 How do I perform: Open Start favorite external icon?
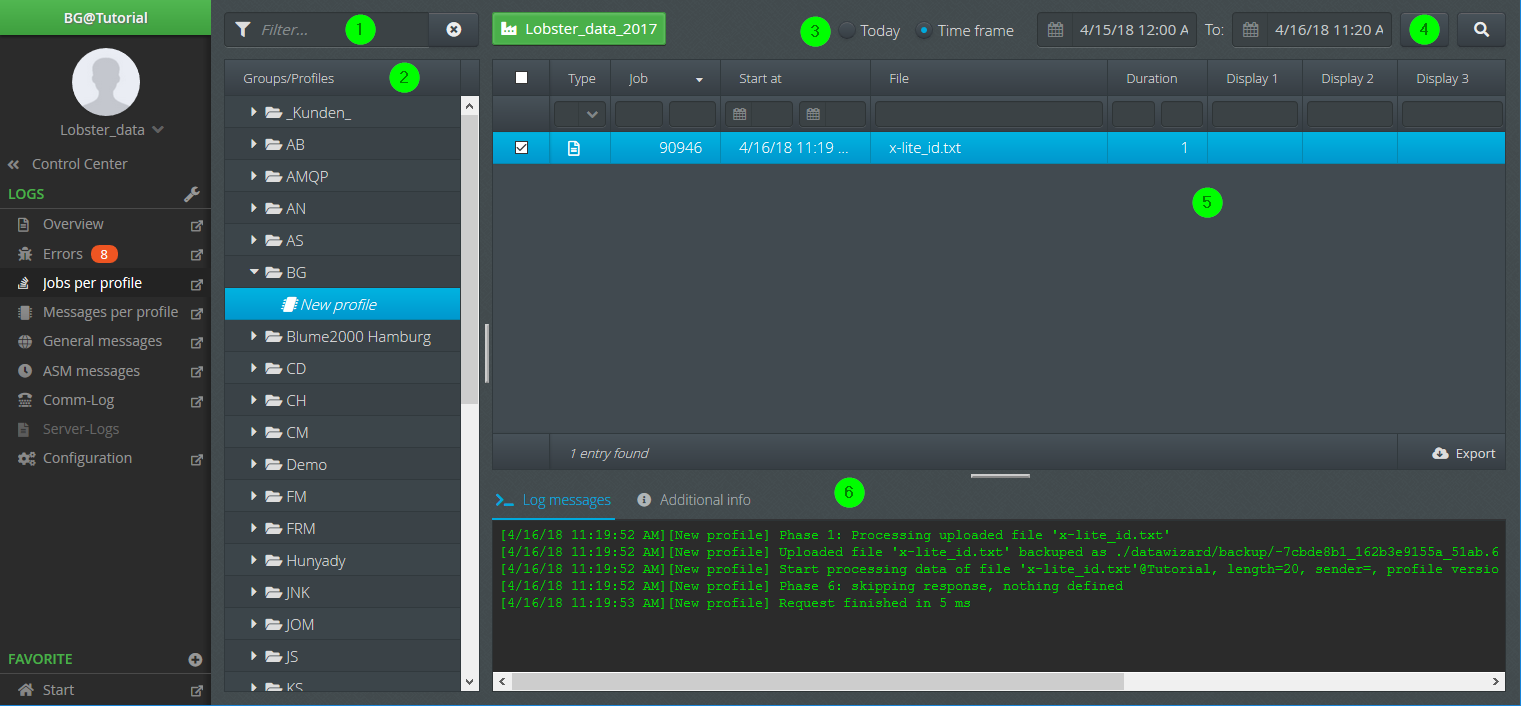(197, 690)
